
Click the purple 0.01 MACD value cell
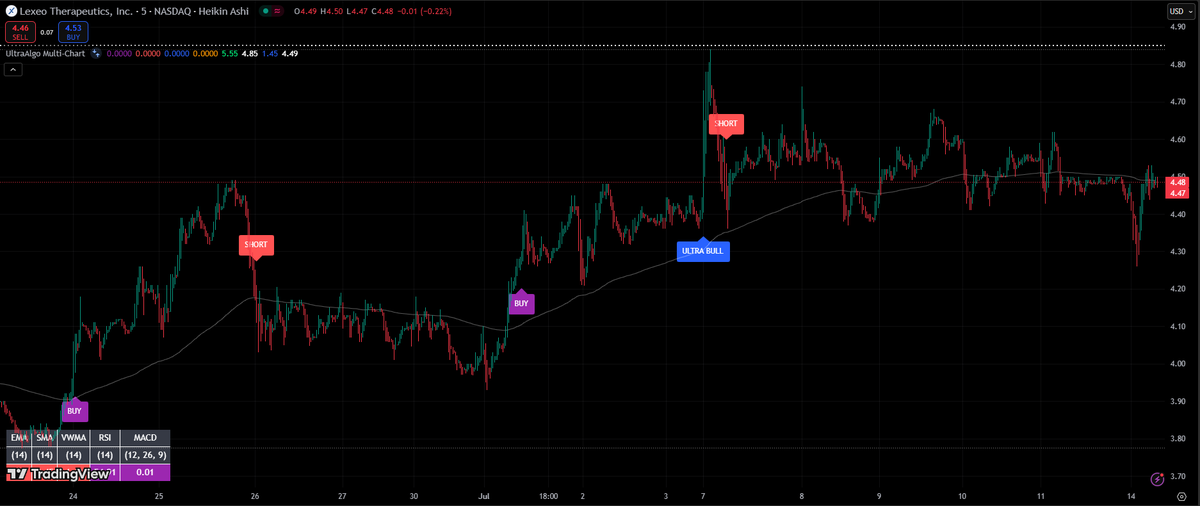pos(145,472)
